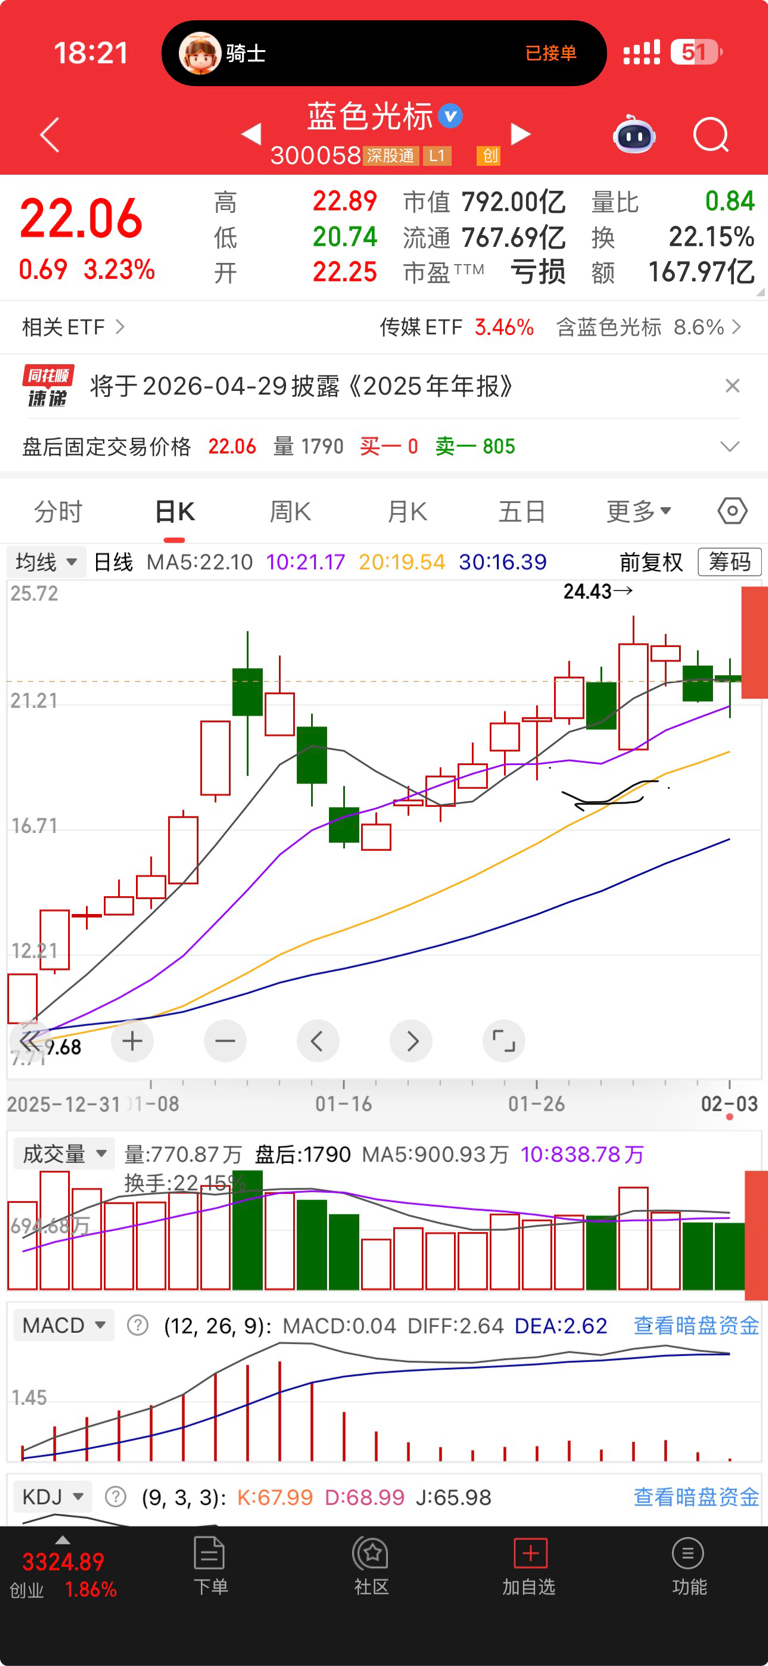Expand 含蓝色光标 ETF details
The height and width of the screenshot is (1666, 768).
649,327
